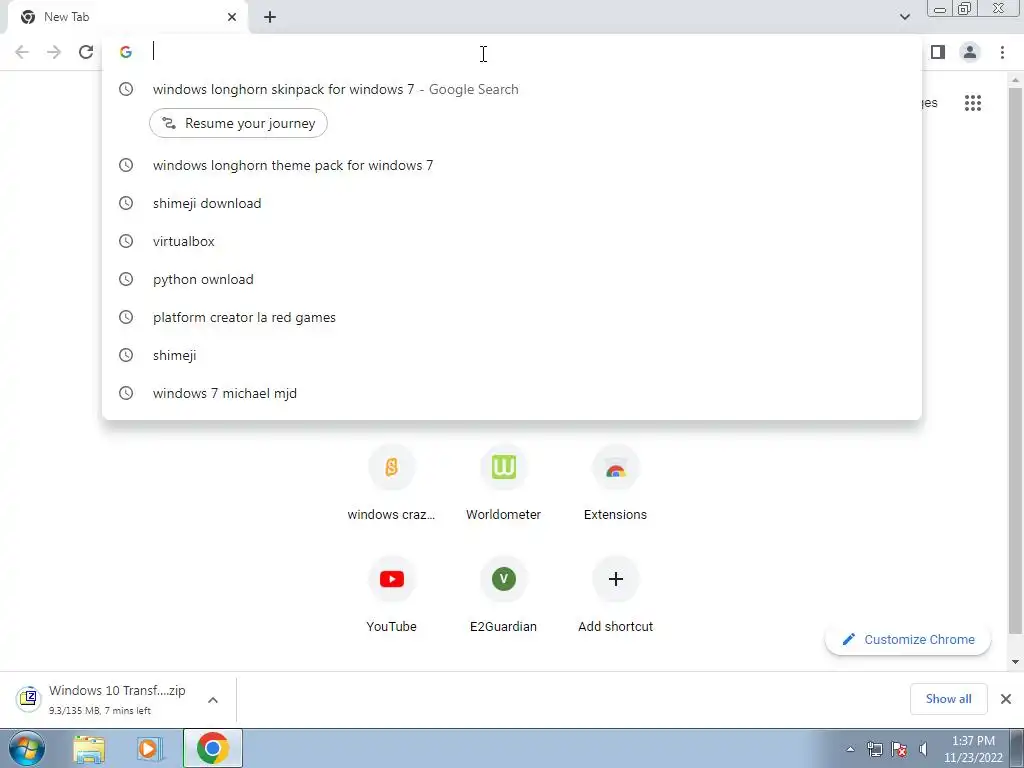Click Show all downloads

(x=948, y=699)
